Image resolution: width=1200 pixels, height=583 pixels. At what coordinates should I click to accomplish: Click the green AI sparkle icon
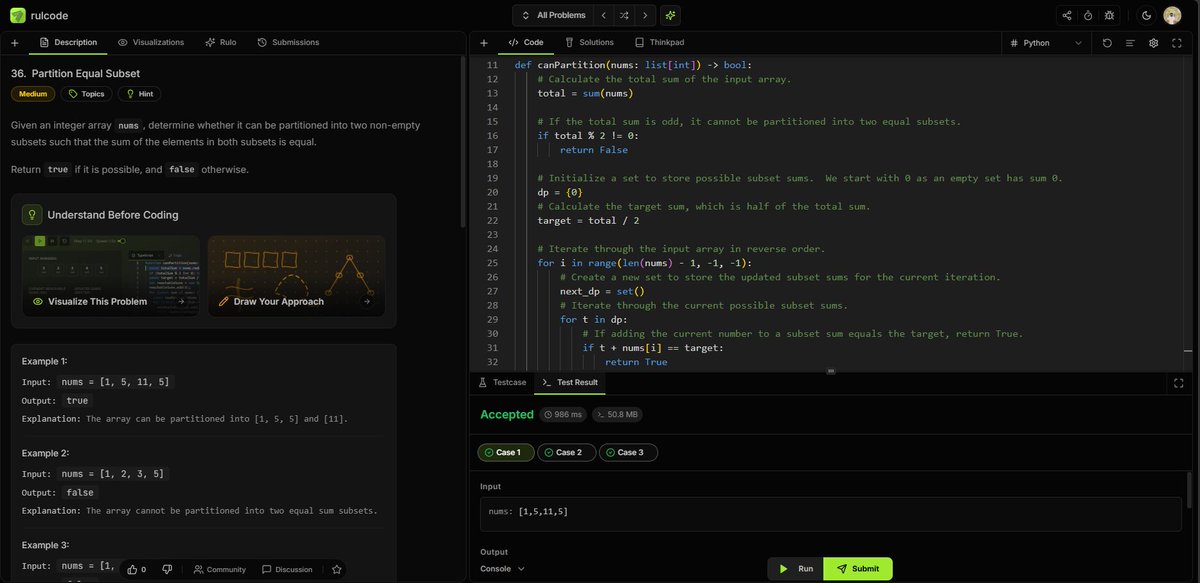click(x=670, y=15)
